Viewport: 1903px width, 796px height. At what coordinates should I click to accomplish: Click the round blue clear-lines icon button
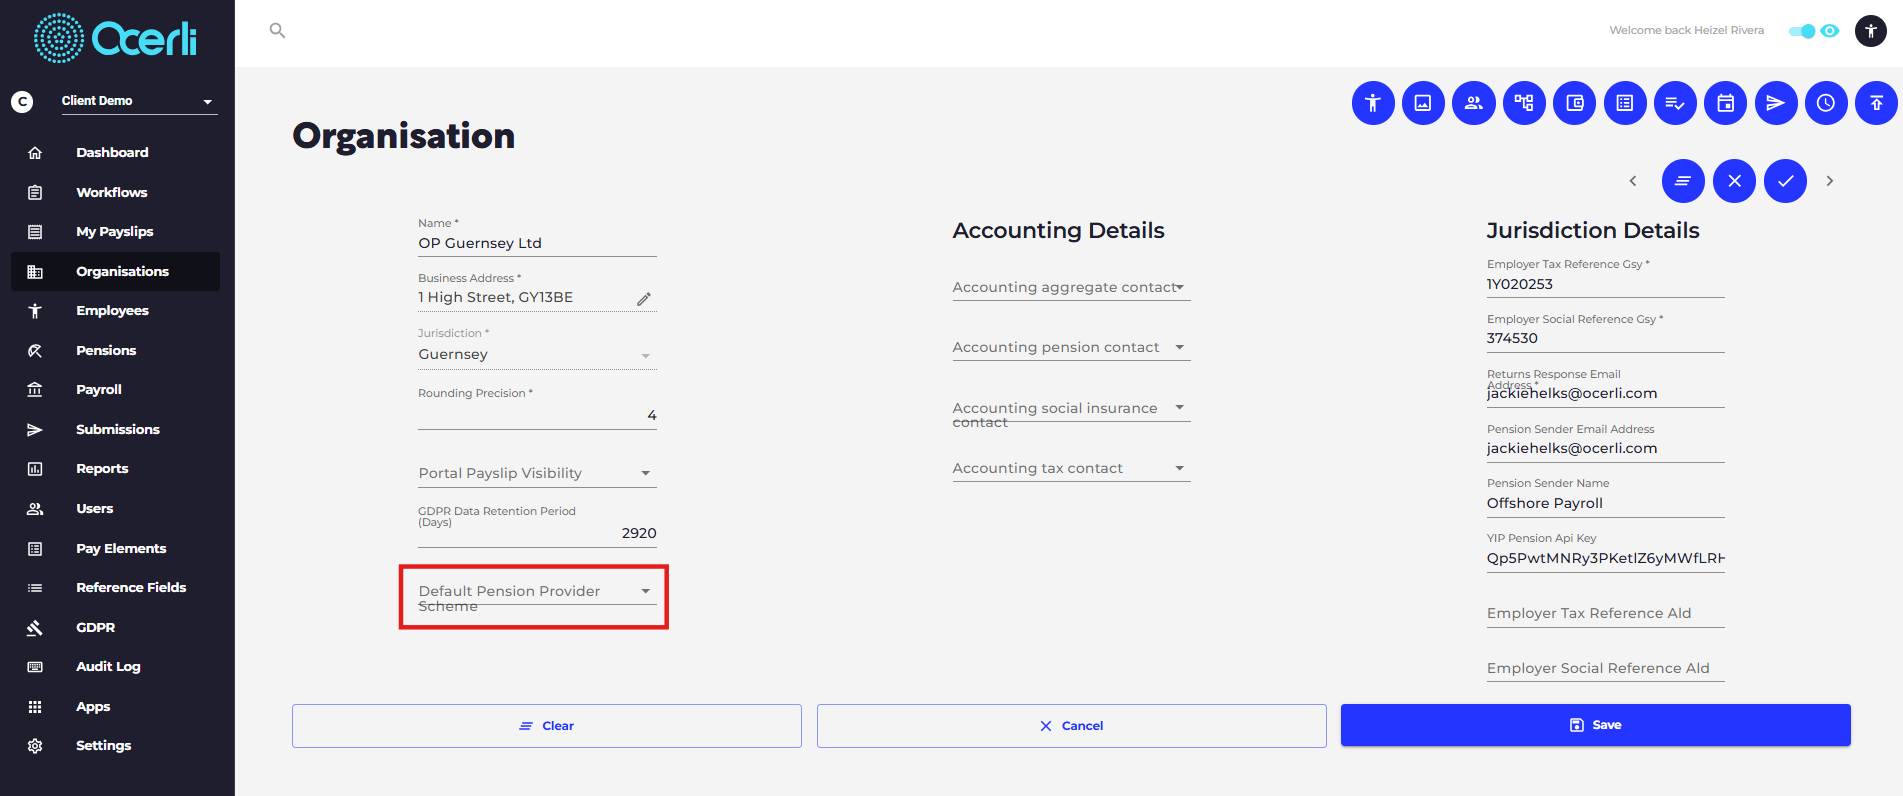(x=1683, y=181)
